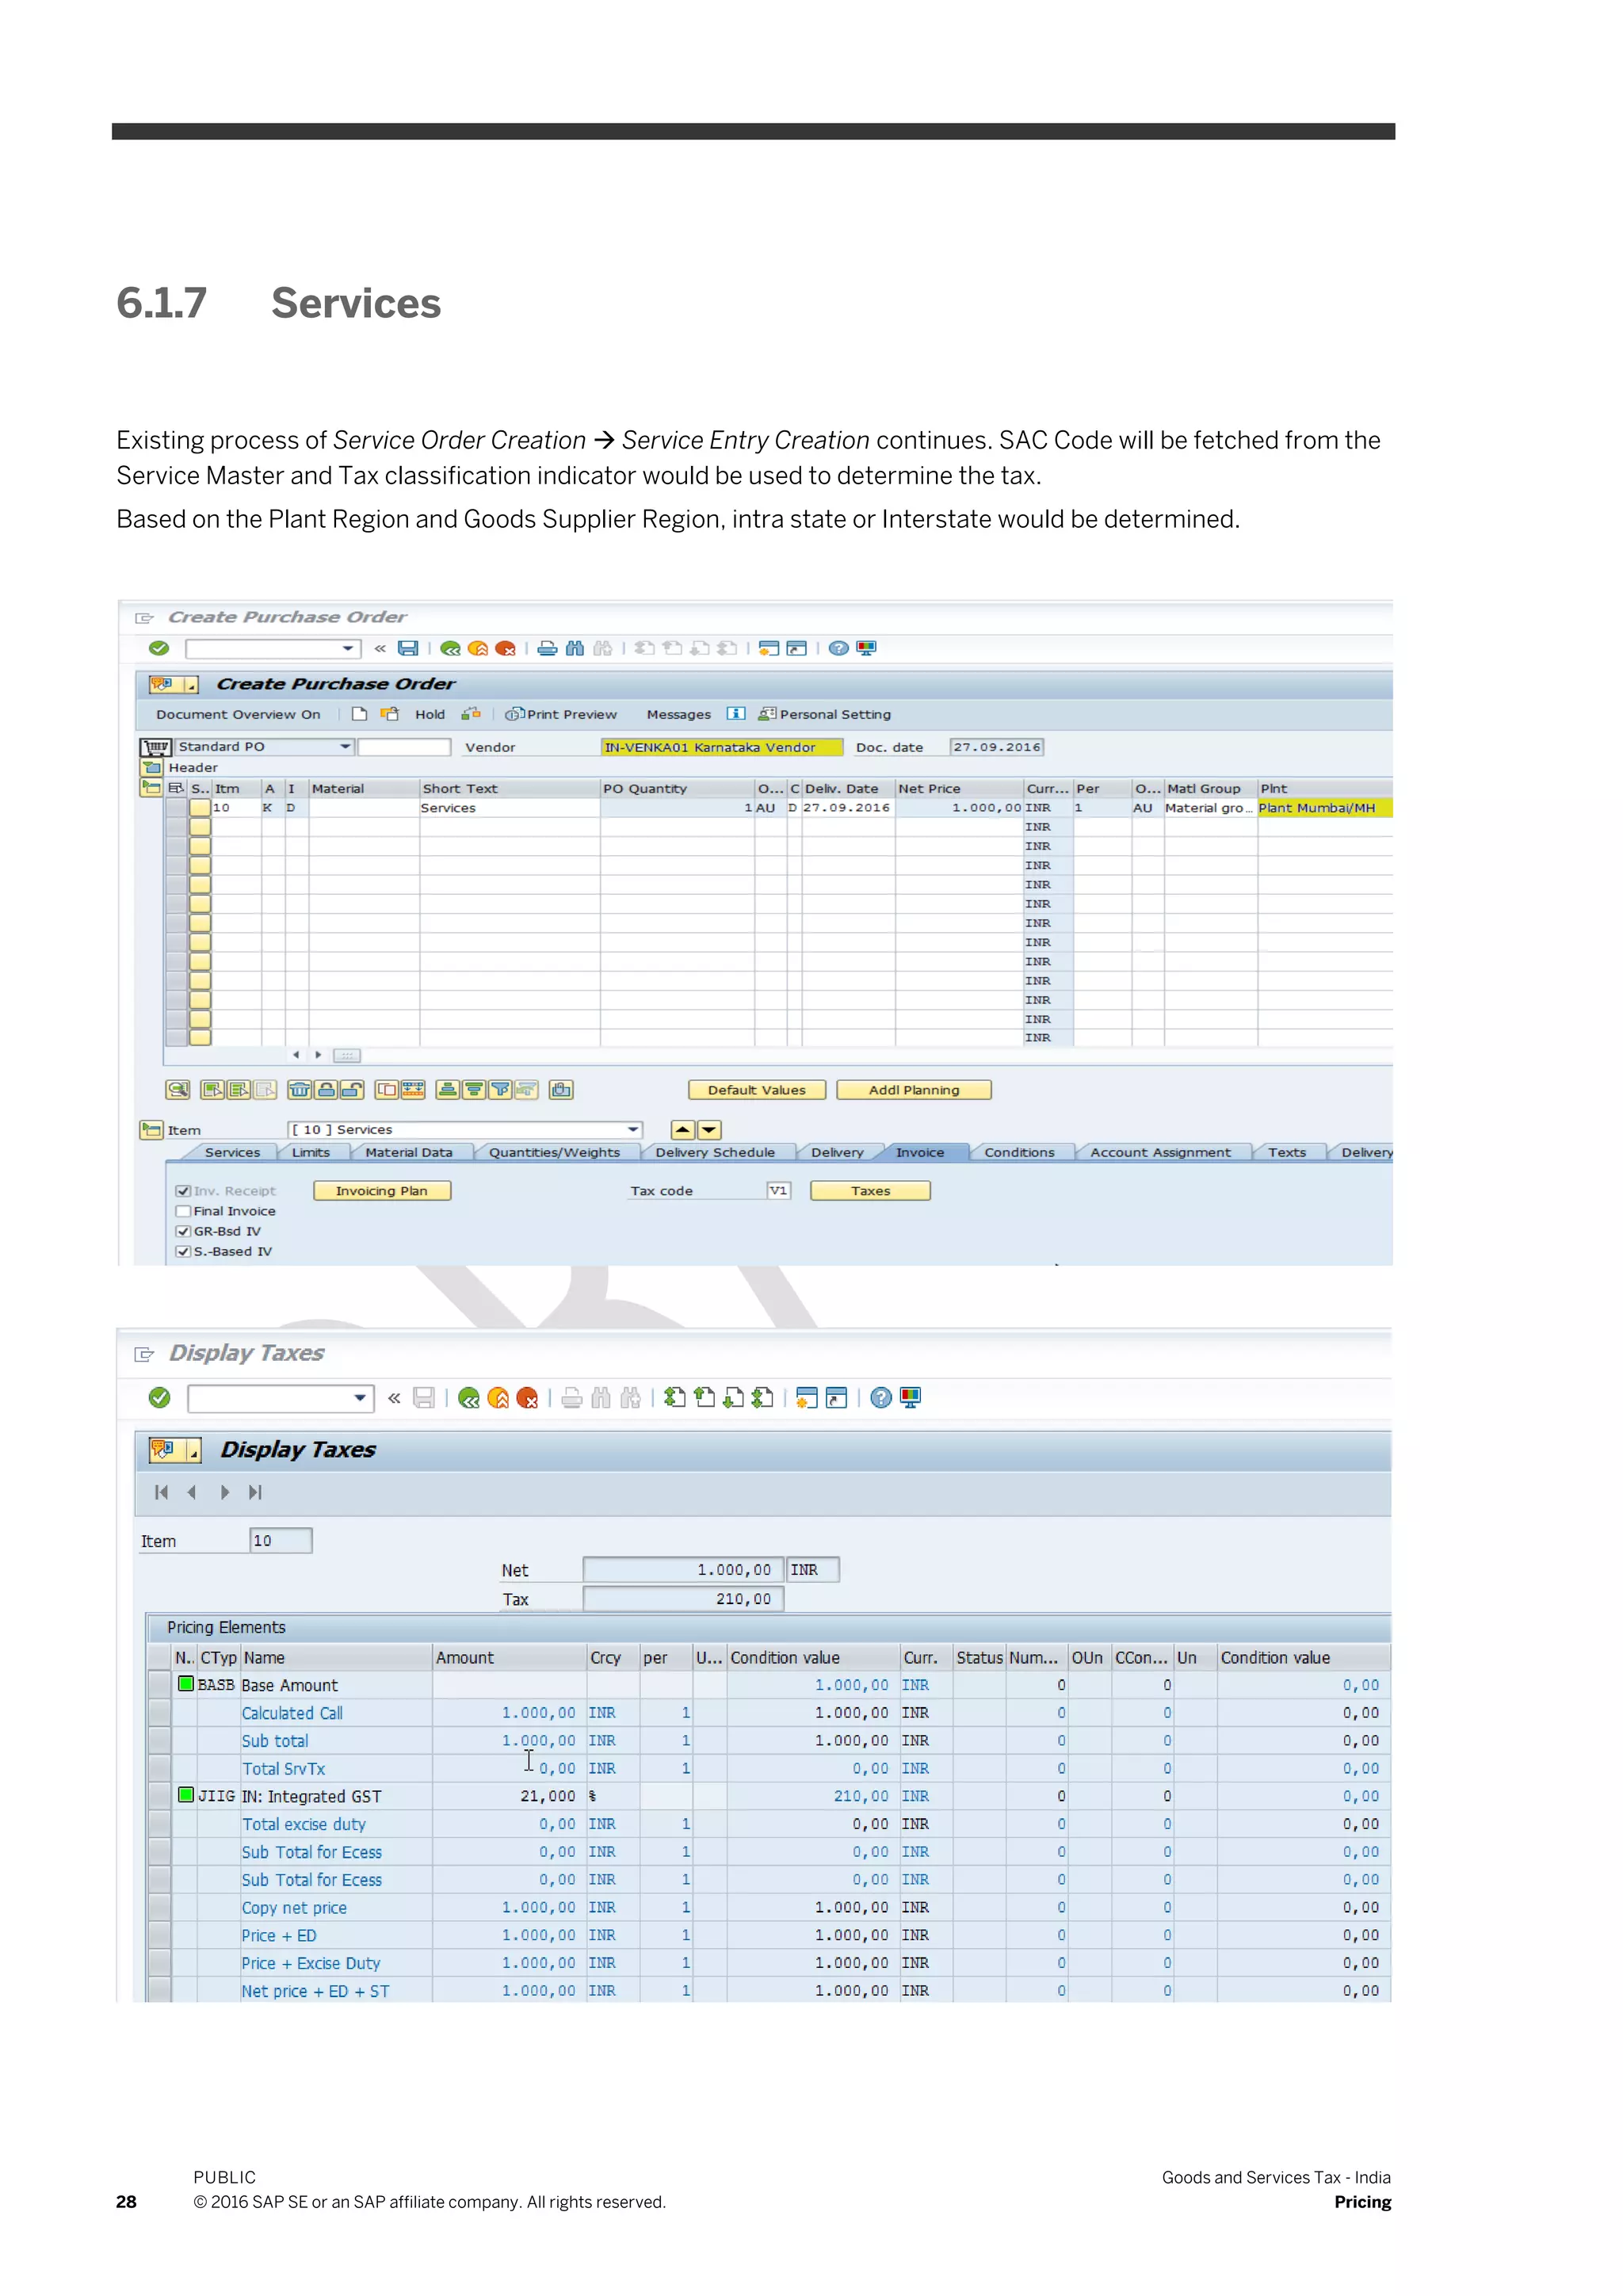Screen dimensions: 1623x2296
Task: Click the Print Preview button
Action: click(561, 714)
